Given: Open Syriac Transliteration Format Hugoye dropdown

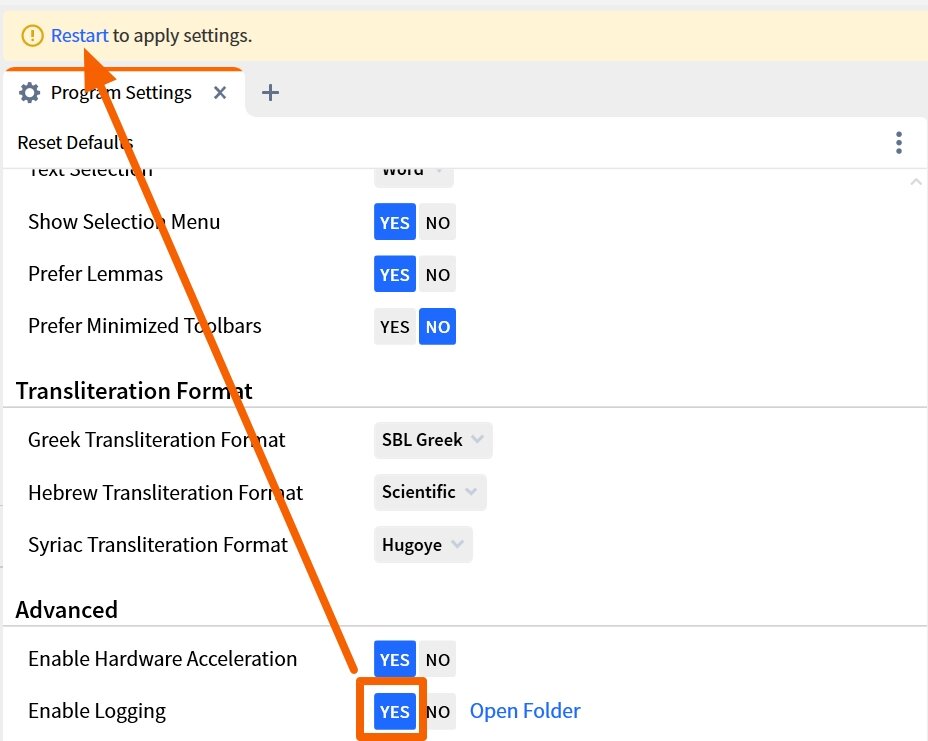Looking at the screenshot, I should (x=422, y=545).
